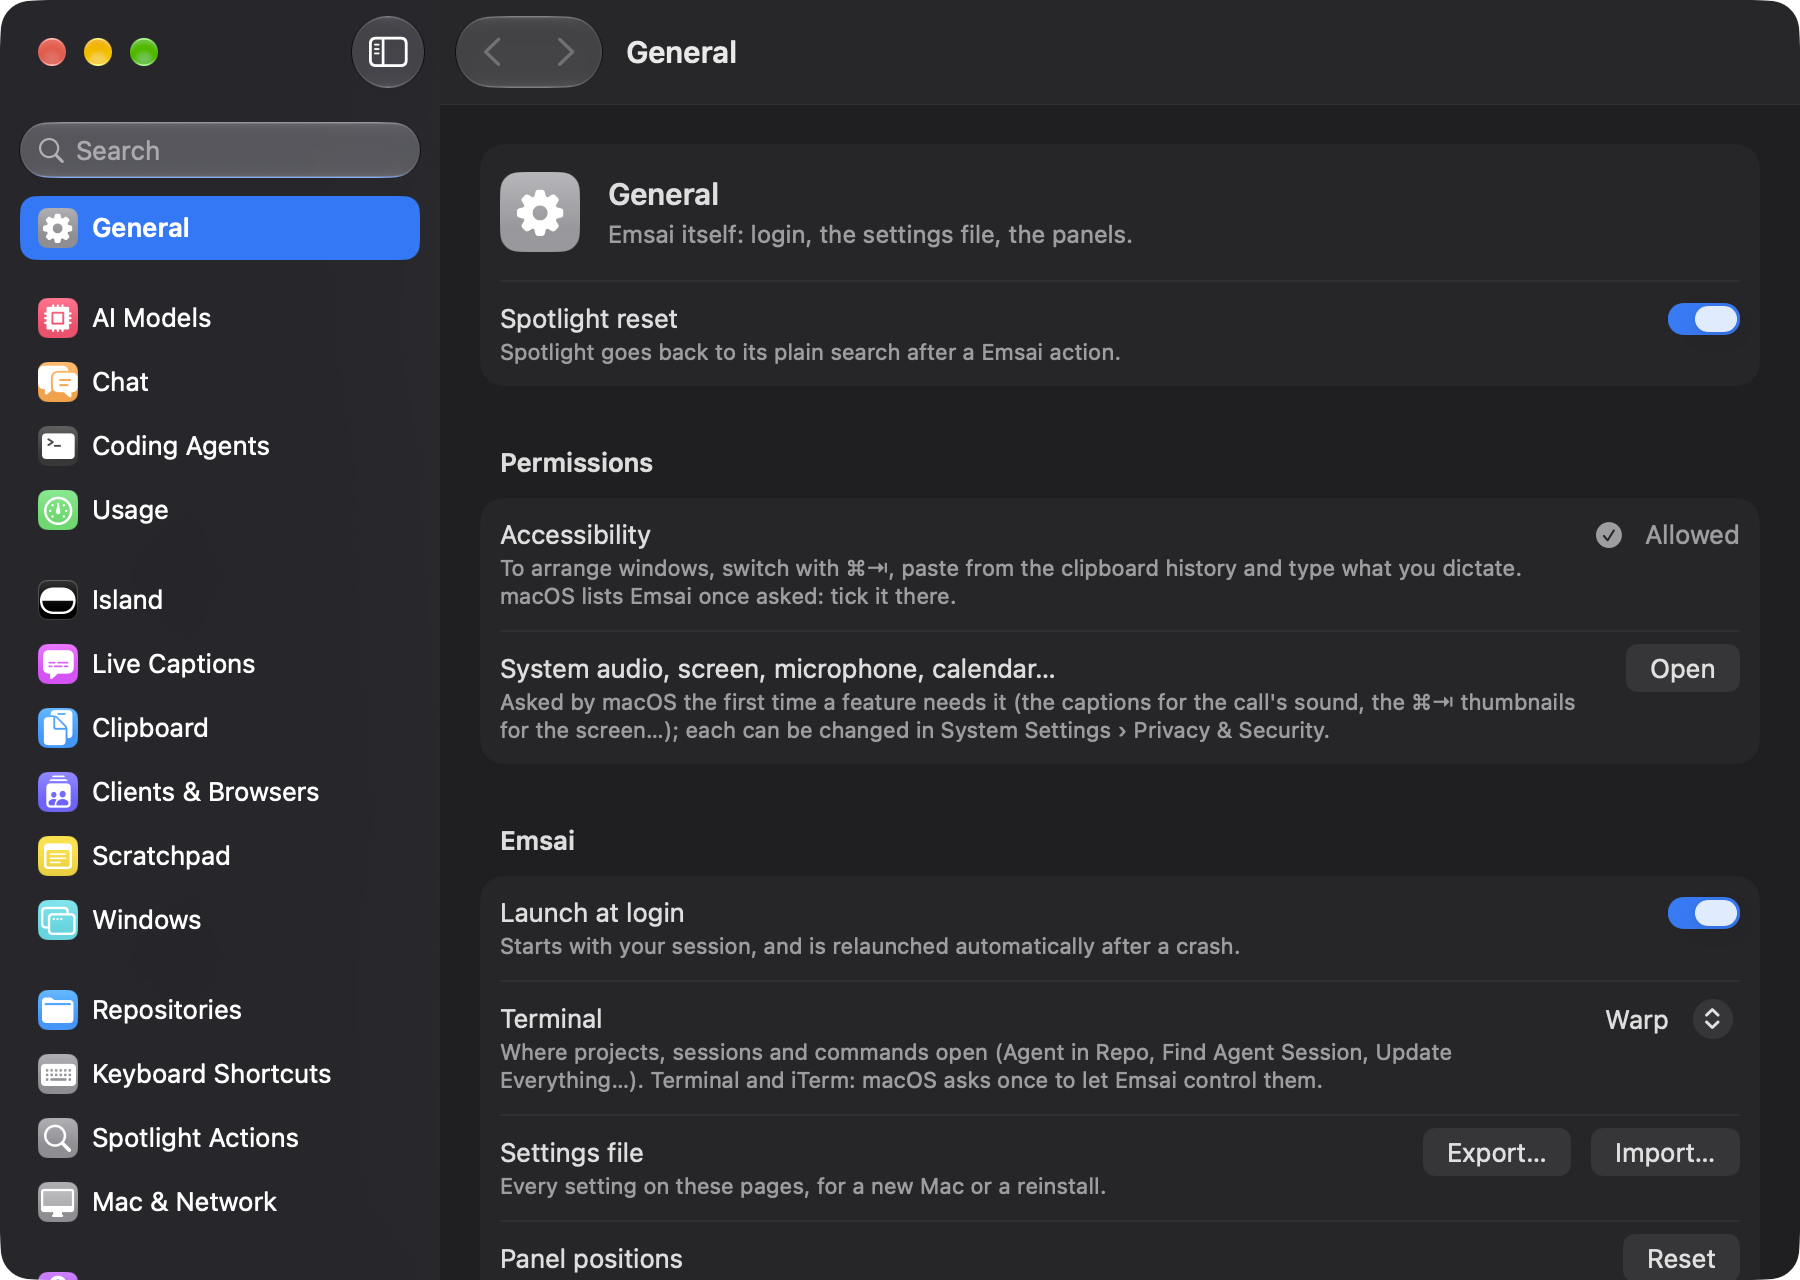
Task: Click the Usage gauge icon
Action: pyautogui.click(x=58, y=510)
